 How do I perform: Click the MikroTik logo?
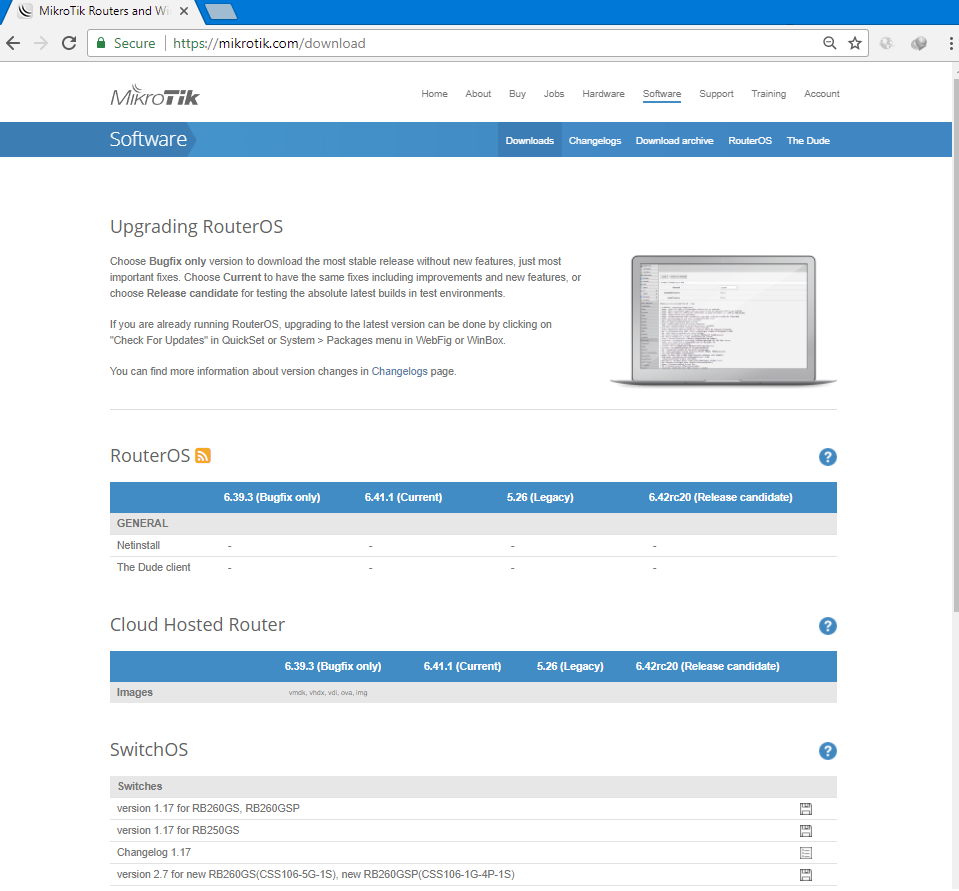click(155, 95)
